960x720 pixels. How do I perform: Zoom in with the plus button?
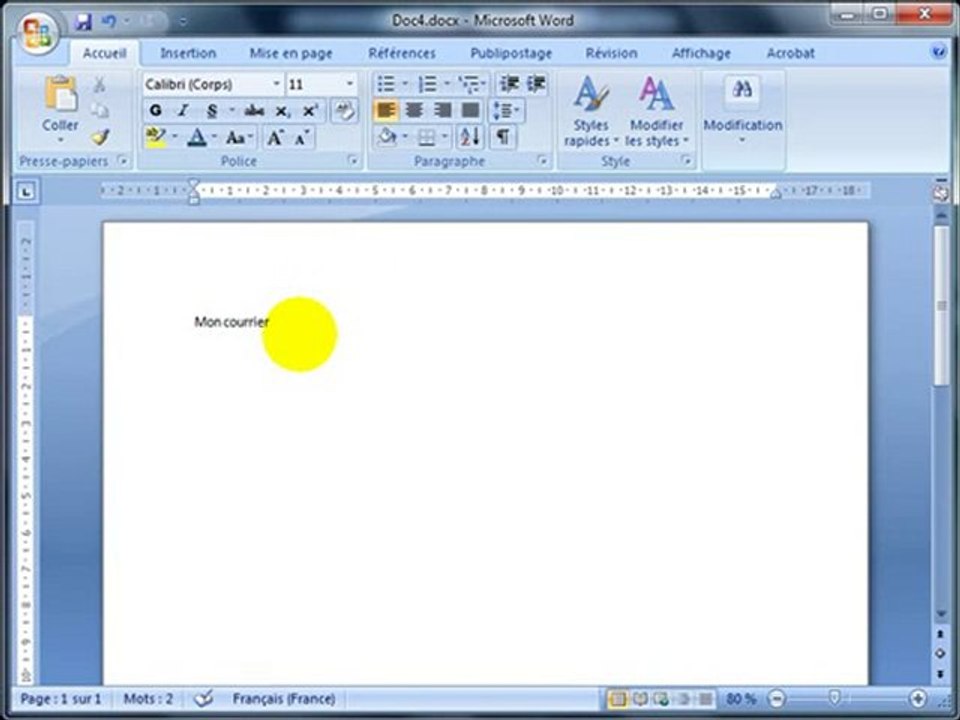pyautogui.click(x=918, y=699)
